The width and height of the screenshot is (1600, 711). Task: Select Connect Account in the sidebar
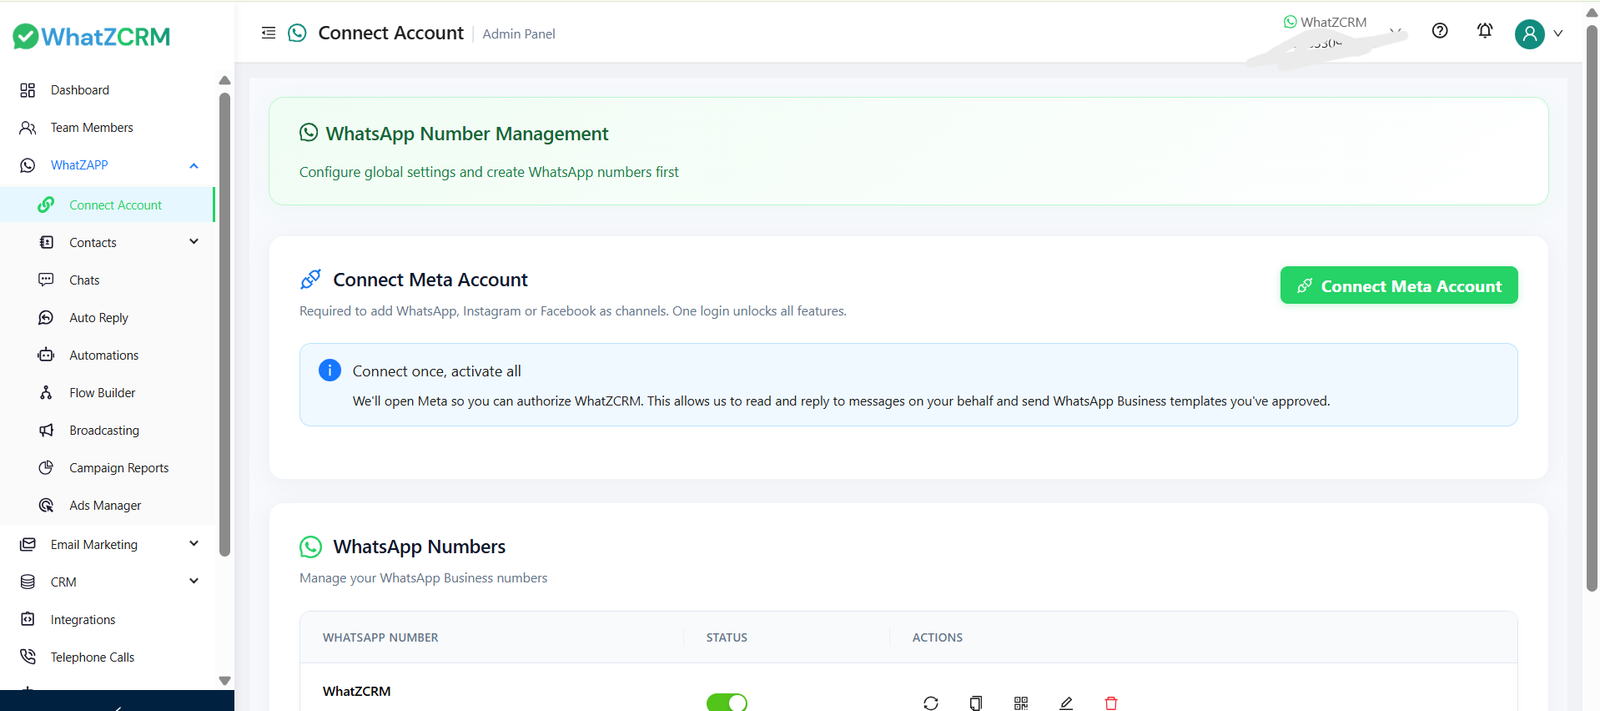(107, 205)
